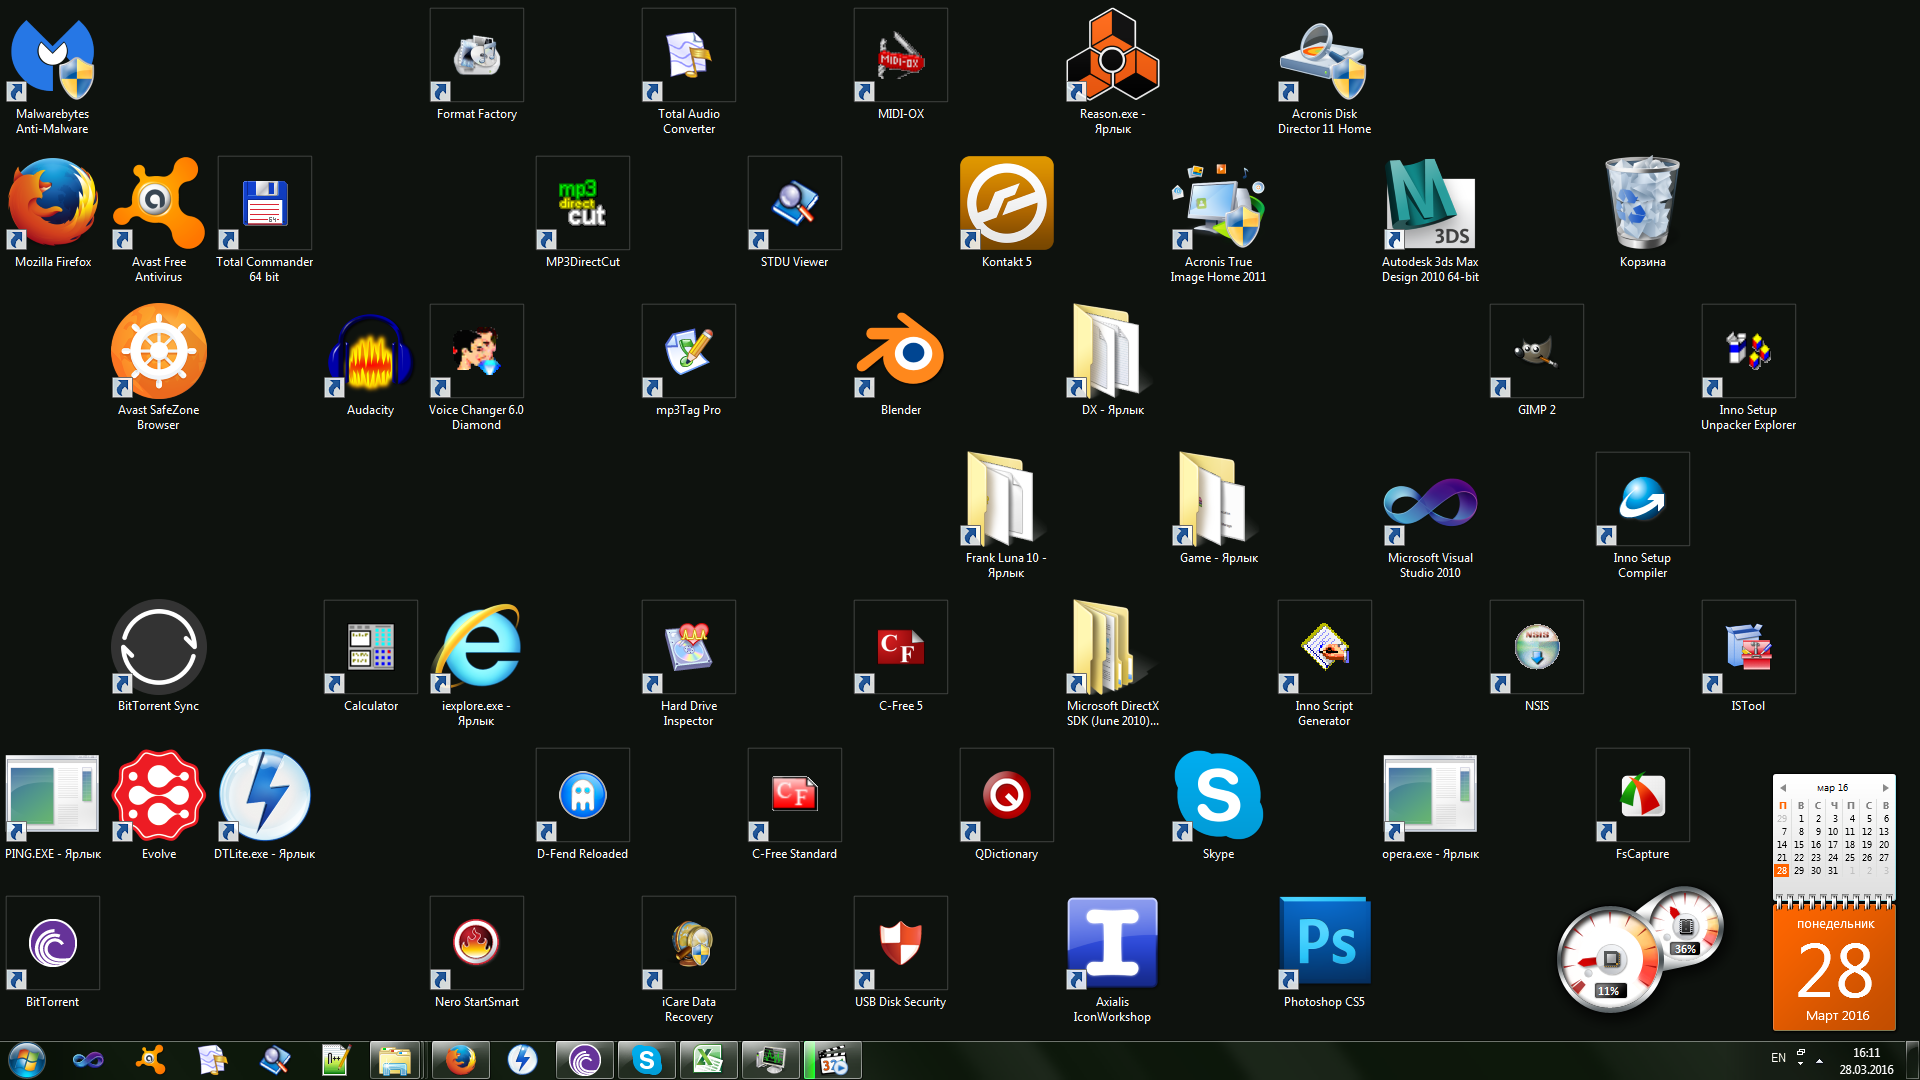1920x1080 pixels.
Task: Select the FsCapture desktop icon
Action: (x=1643, y=796)
